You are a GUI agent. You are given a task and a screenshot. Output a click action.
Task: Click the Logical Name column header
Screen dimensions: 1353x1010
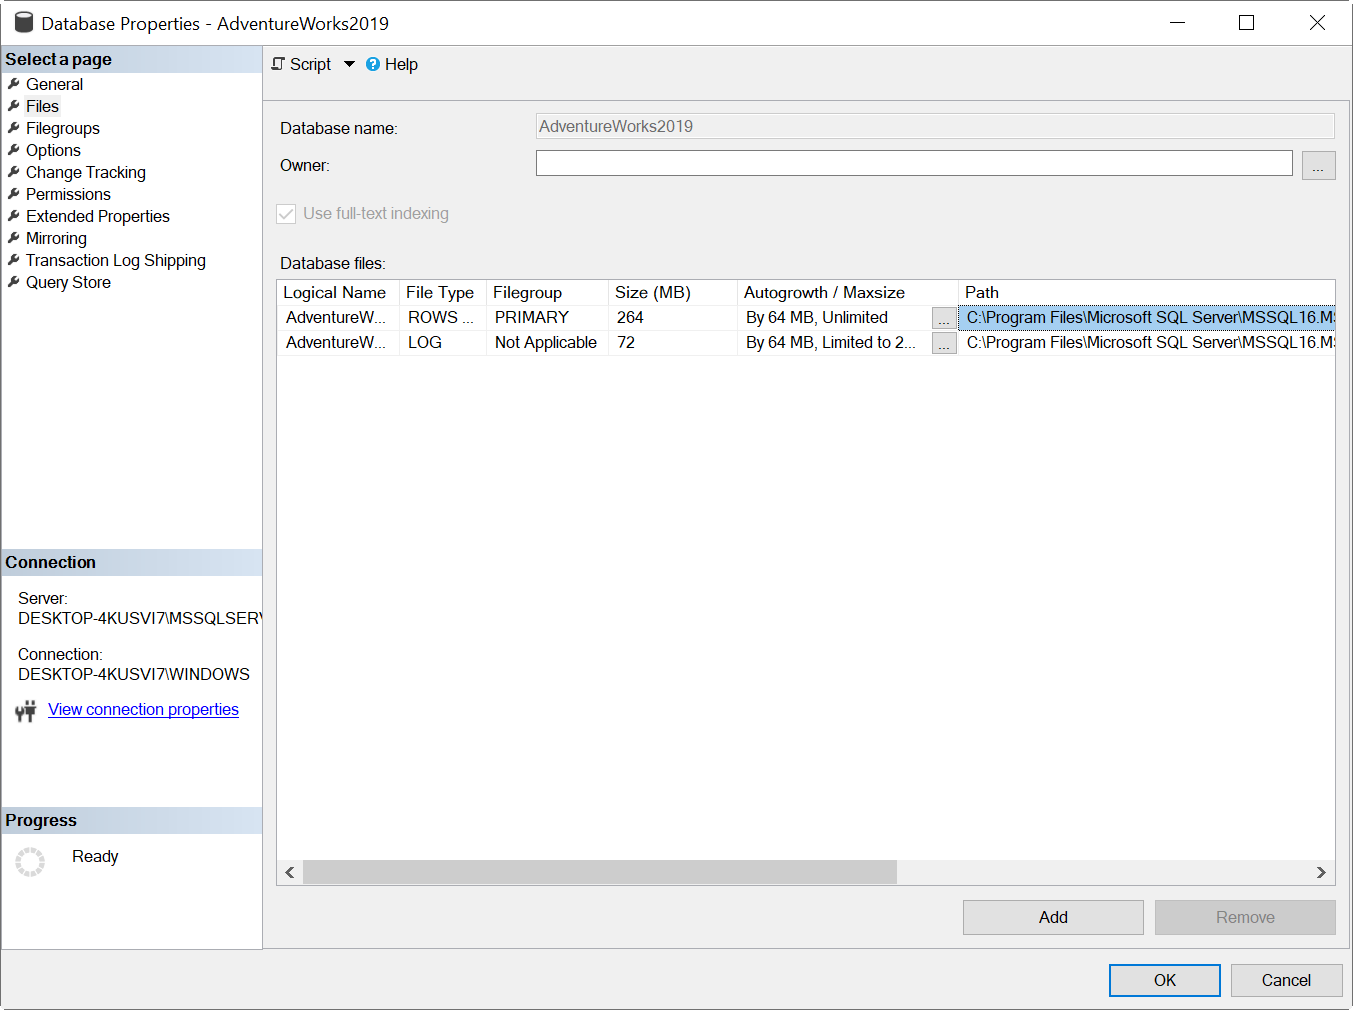pos(338,292)
